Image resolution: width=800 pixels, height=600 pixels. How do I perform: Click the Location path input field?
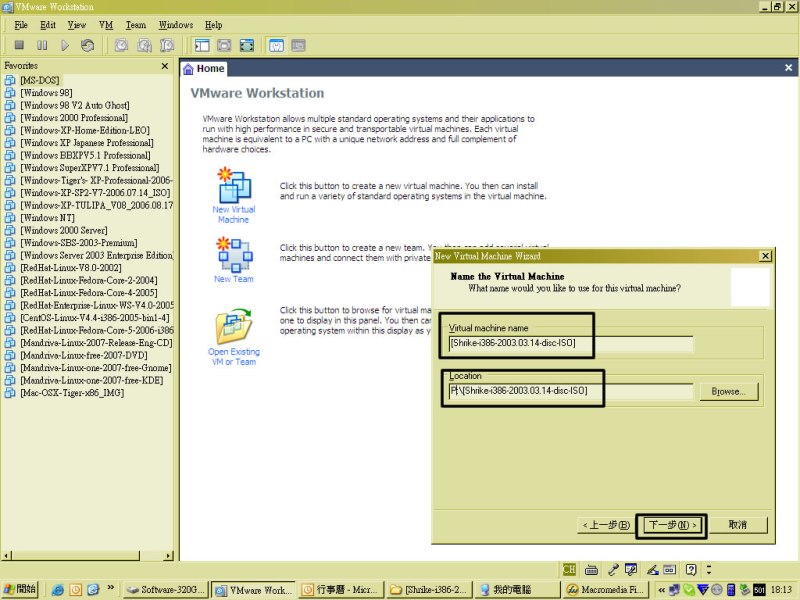pos(571,391)
